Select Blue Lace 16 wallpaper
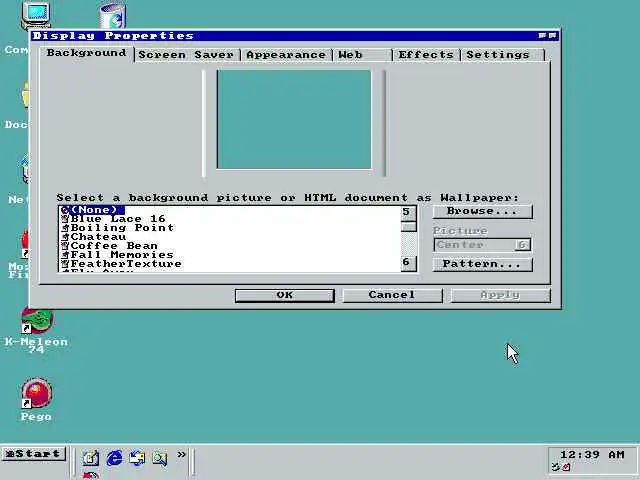The height and width of the screenshot is (480, 640). (x=113, y=219)
